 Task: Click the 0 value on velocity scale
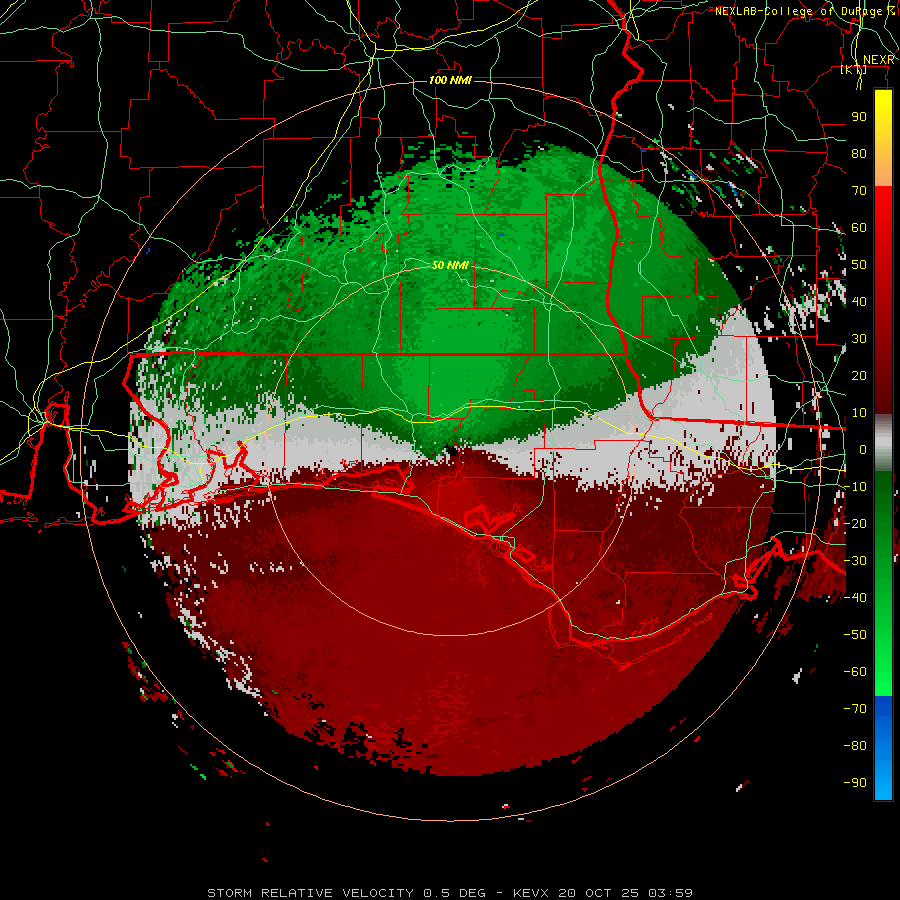[x=863, y=449]
